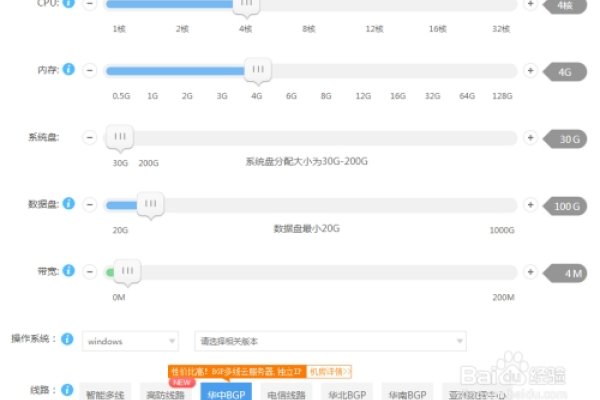Click the 8核 mark on CPU scale
The height and width of the screenshot is (400, 600).
pos(308,29)
